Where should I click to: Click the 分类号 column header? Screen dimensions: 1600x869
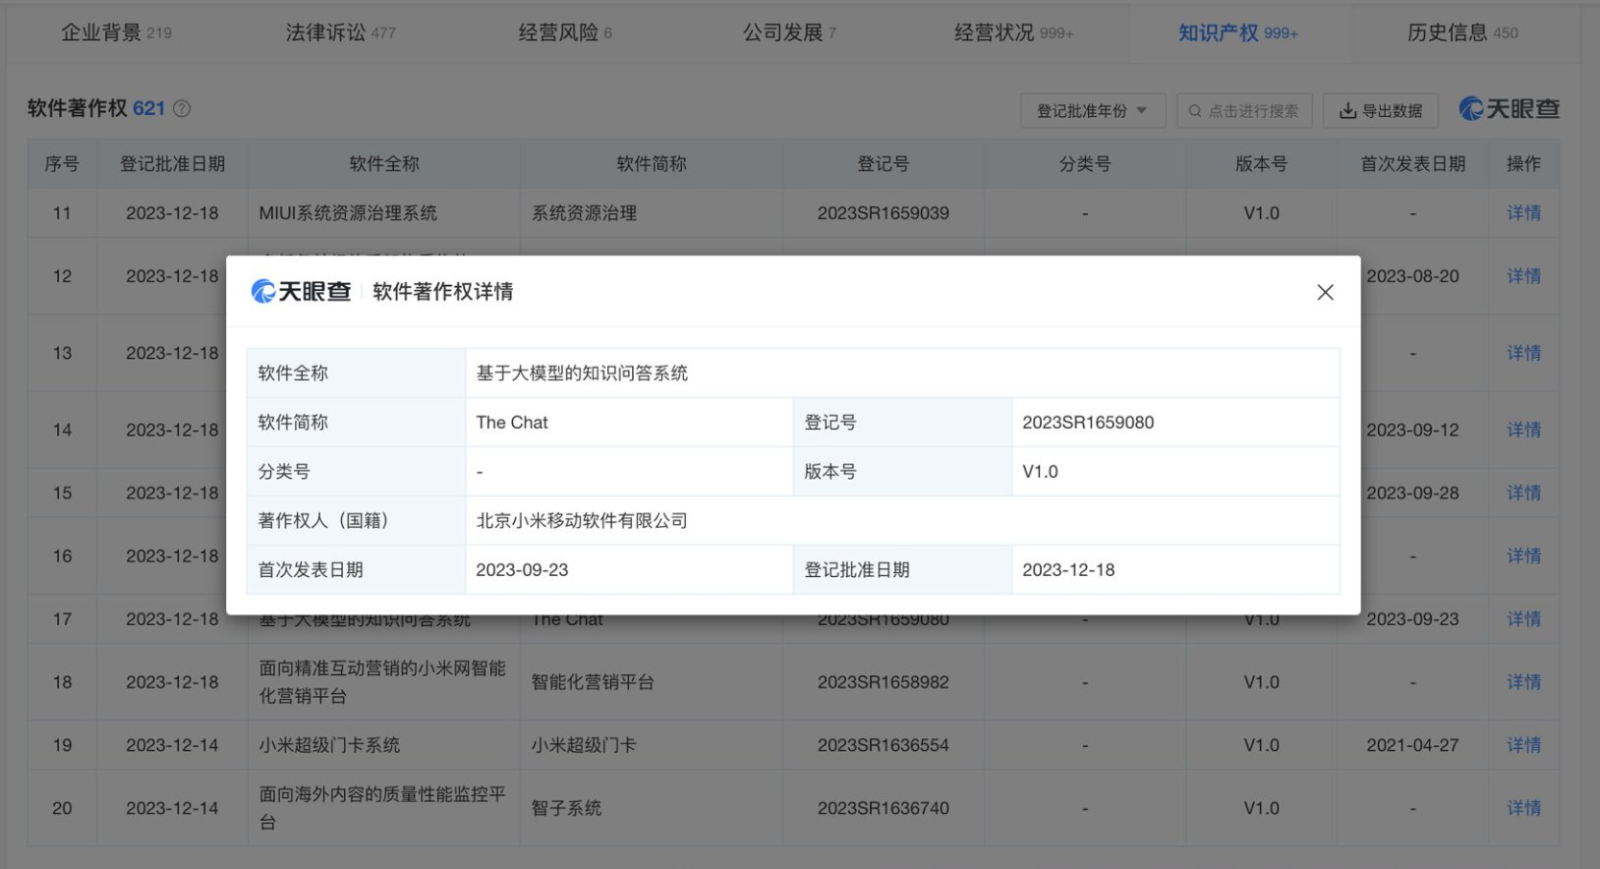tap(1085, 164)
